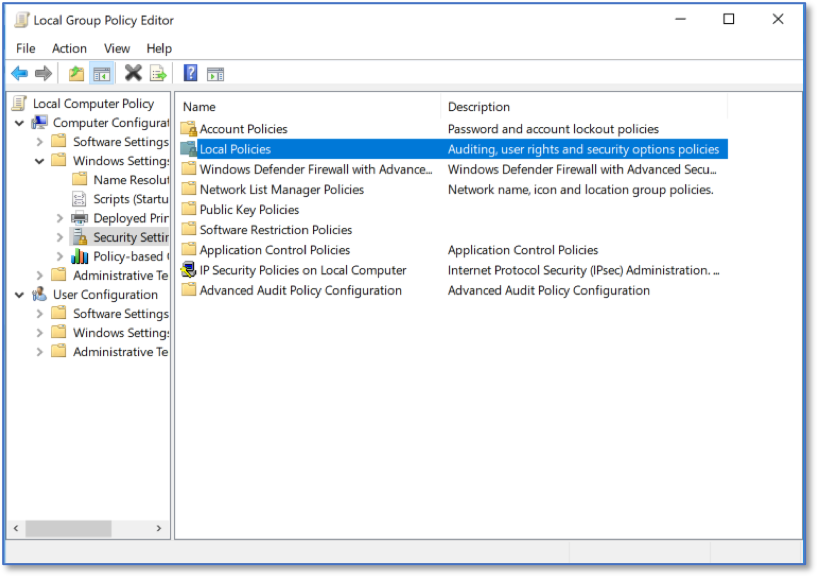This screenshot has width=818, height=577.
Task: Select Software Restriction Policies row text
Action: pyautogui.click(x=275, y=230)
